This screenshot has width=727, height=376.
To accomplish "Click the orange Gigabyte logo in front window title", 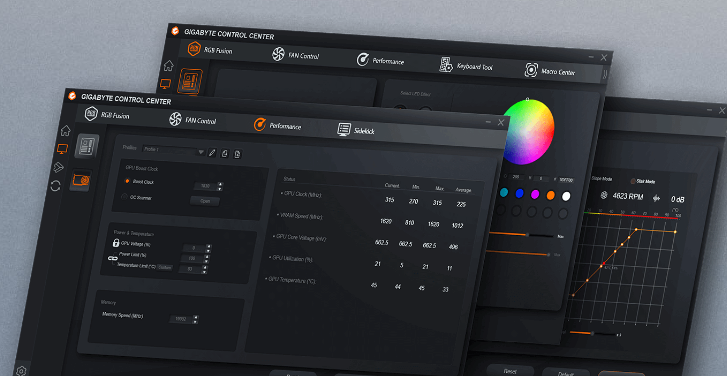I will pyautogui.click(x=72, y=96).
